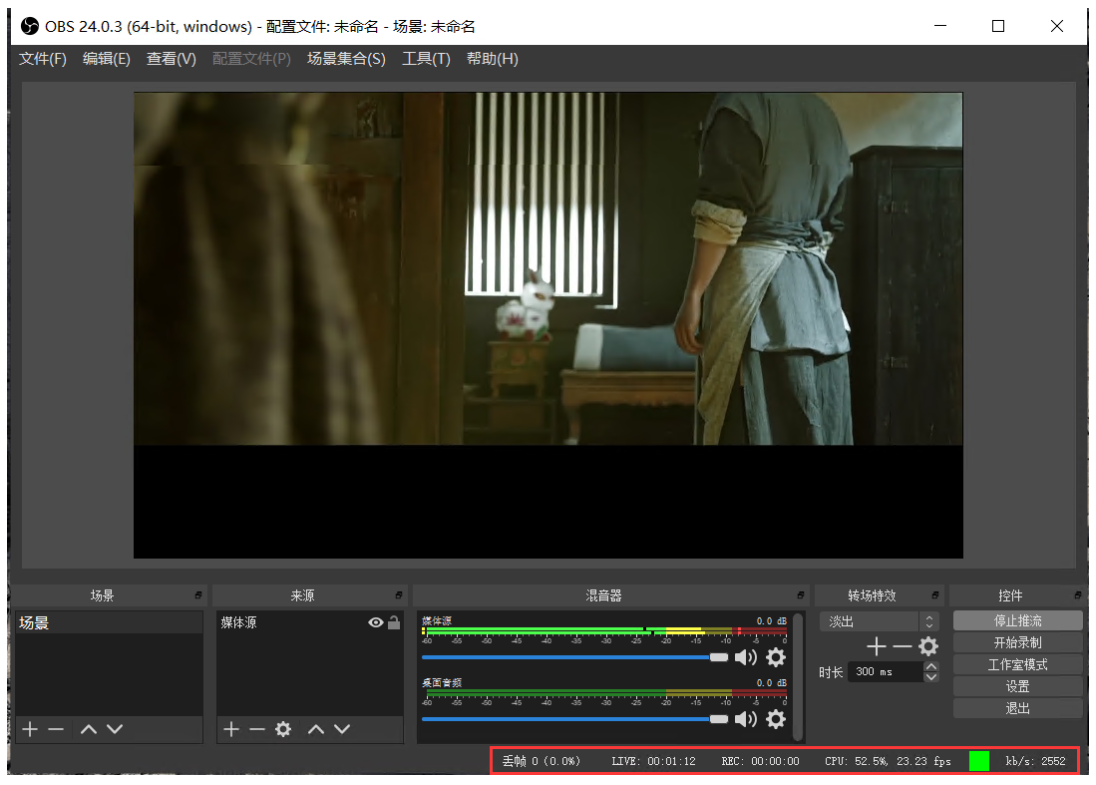Viewport: 1096px width, 785px height.
Task: Open the 淡出 transition dropdown
Action: 879,621
